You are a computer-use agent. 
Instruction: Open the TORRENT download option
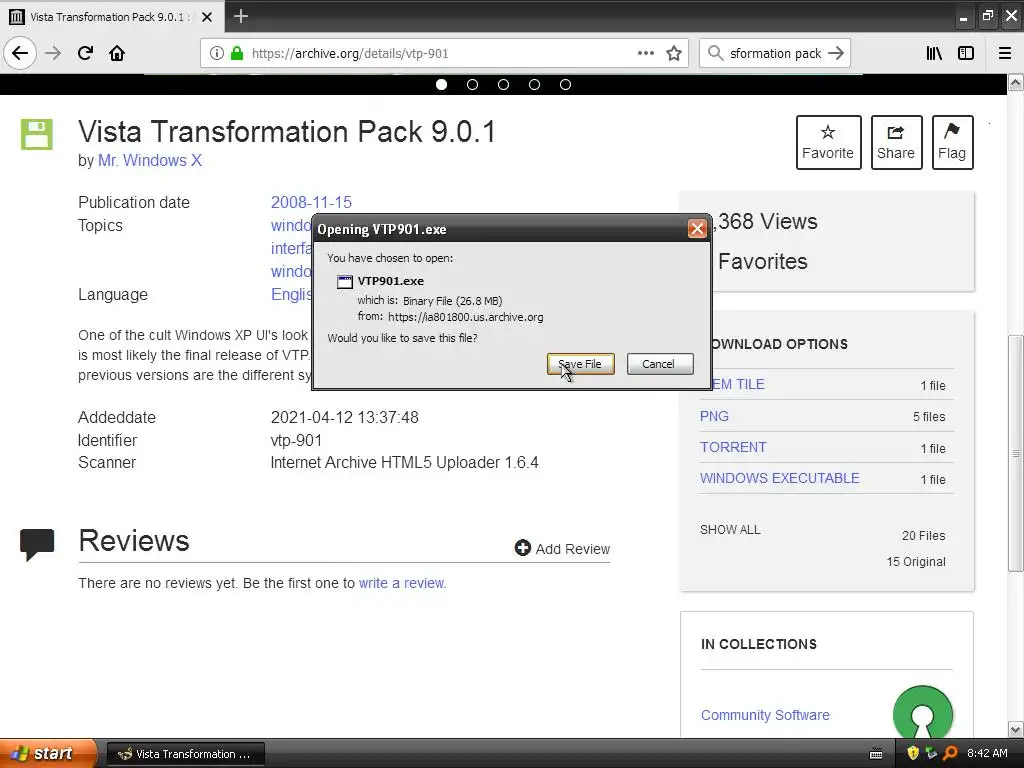pyautogui.click(x=733, y=447)
